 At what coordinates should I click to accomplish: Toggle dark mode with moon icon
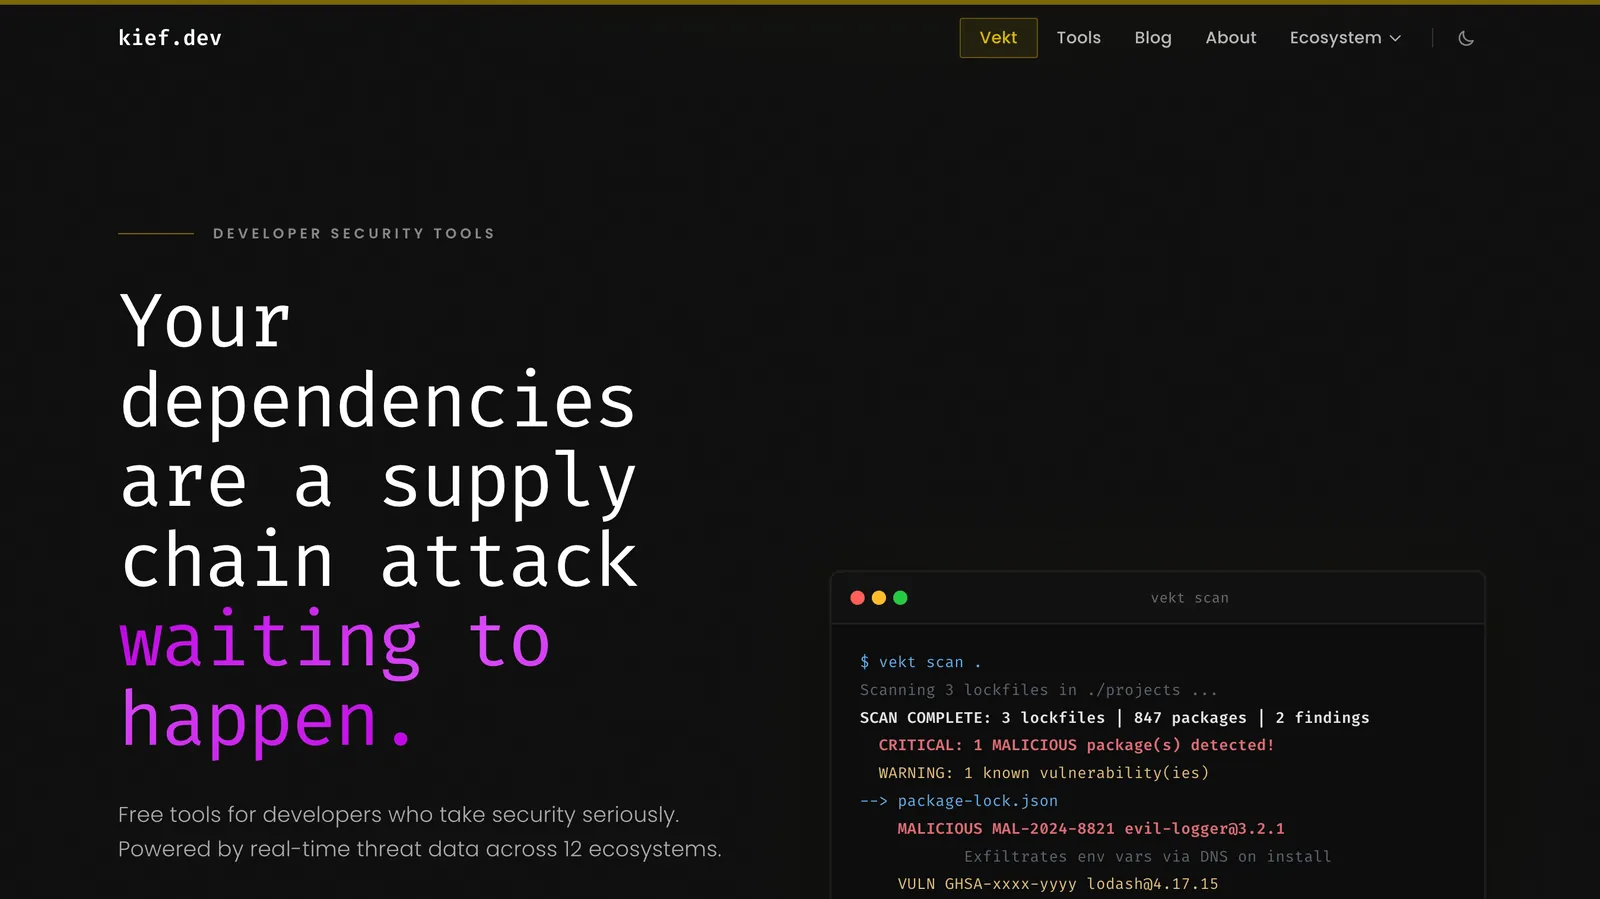tap(1466, 38)
